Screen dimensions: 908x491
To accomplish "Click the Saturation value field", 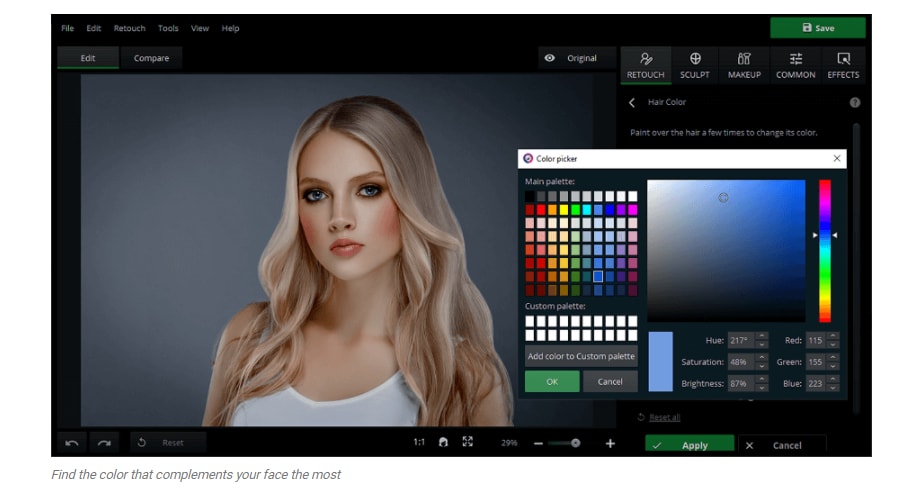I will point(742,362).
